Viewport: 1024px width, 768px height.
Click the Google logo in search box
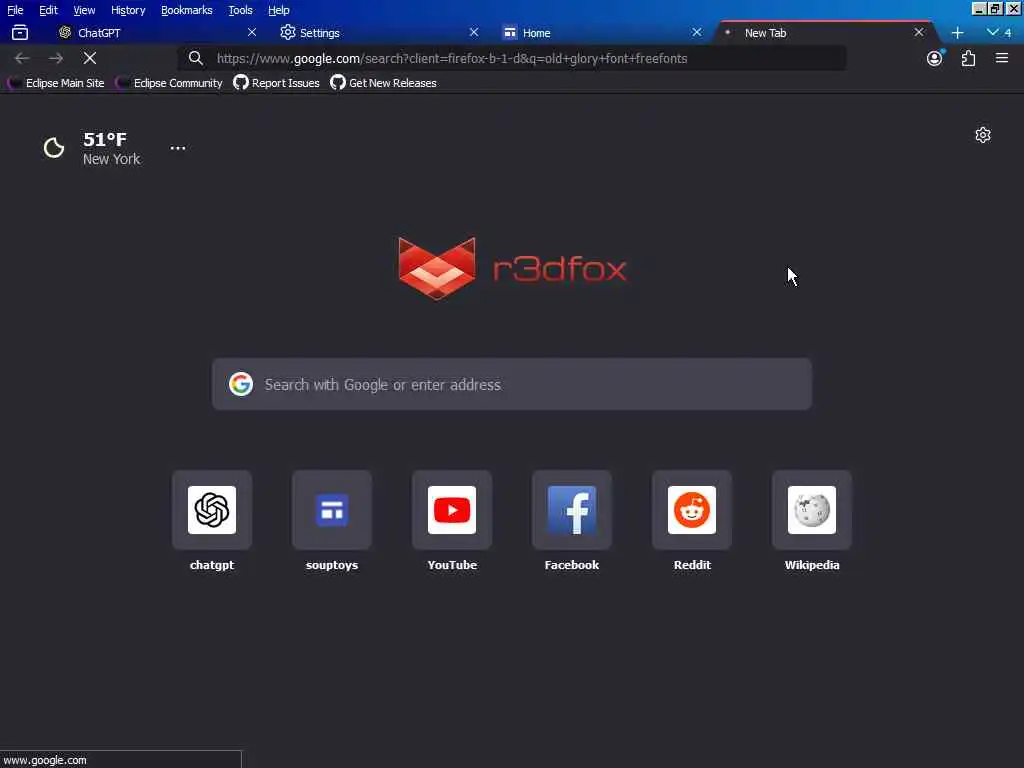(241, 384)
